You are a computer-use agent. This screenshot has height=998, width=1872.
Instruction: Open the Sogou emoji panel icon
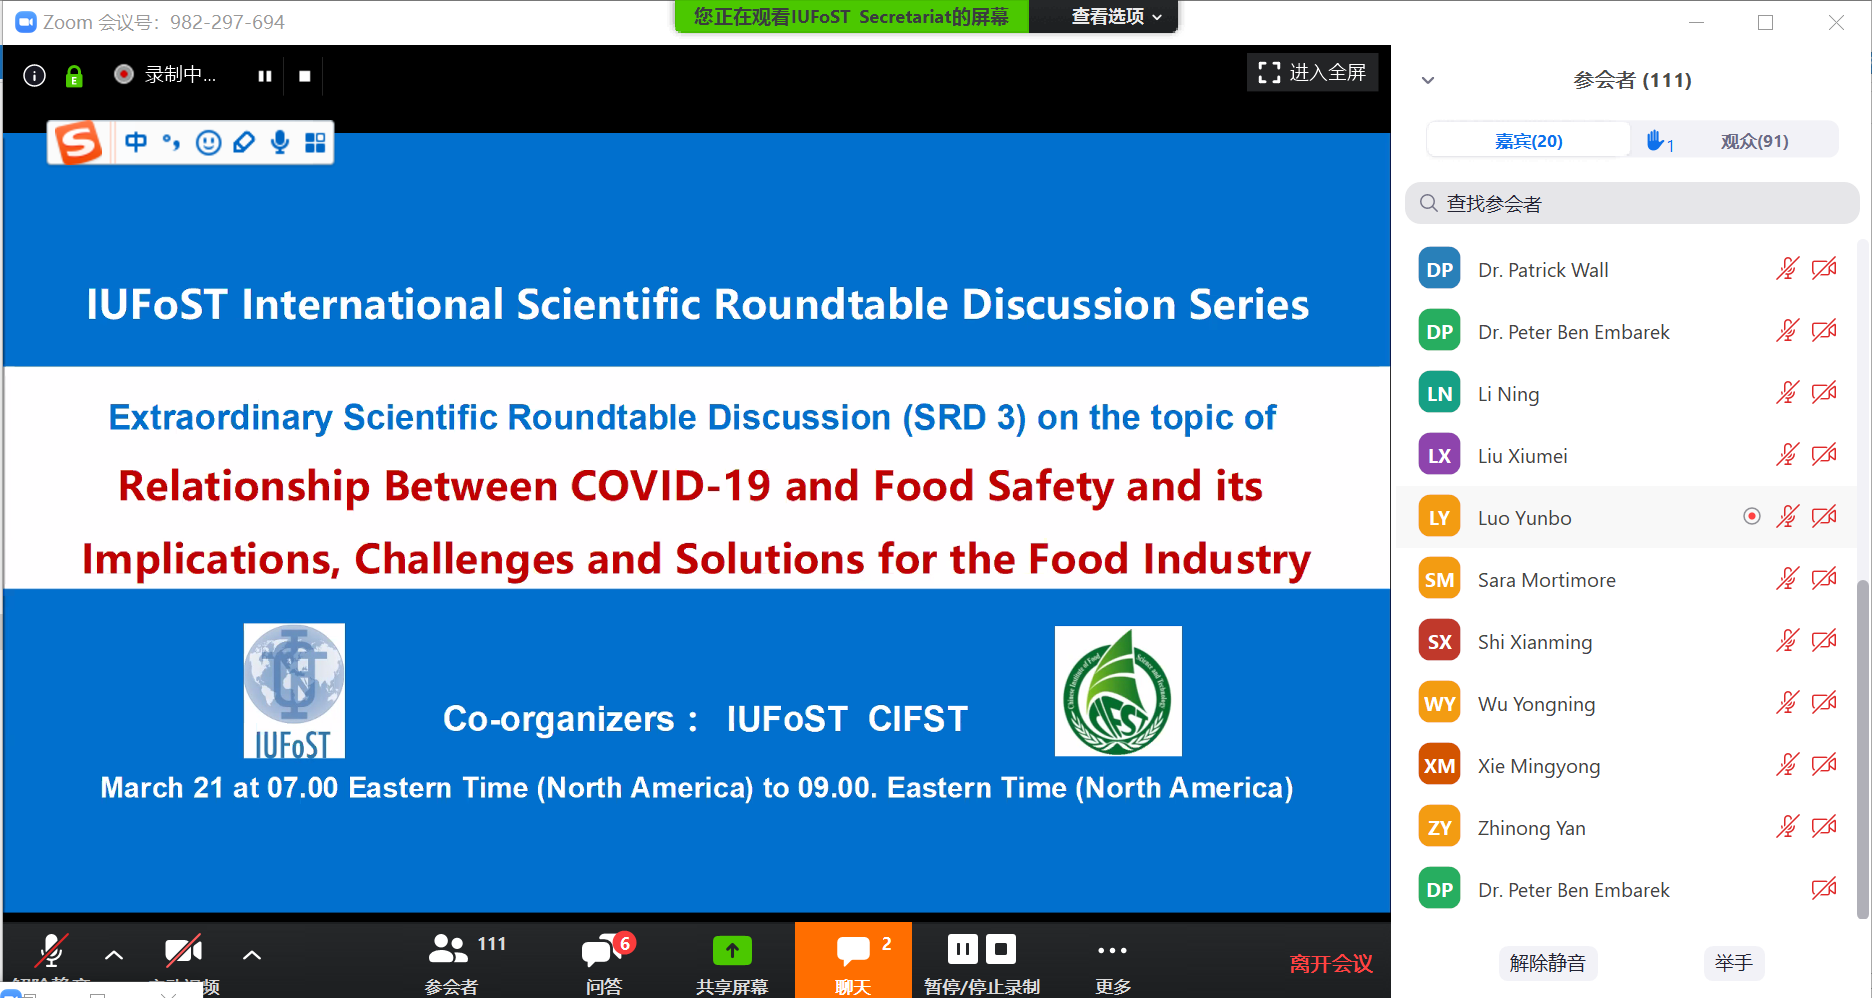pyautogui.click(x=208, y=143)
